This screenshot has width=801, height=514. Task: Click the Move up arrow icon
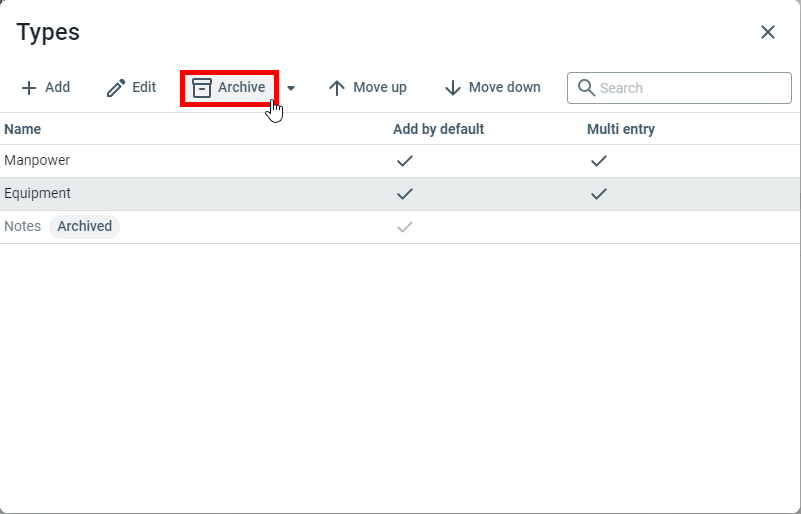point(337,88)
